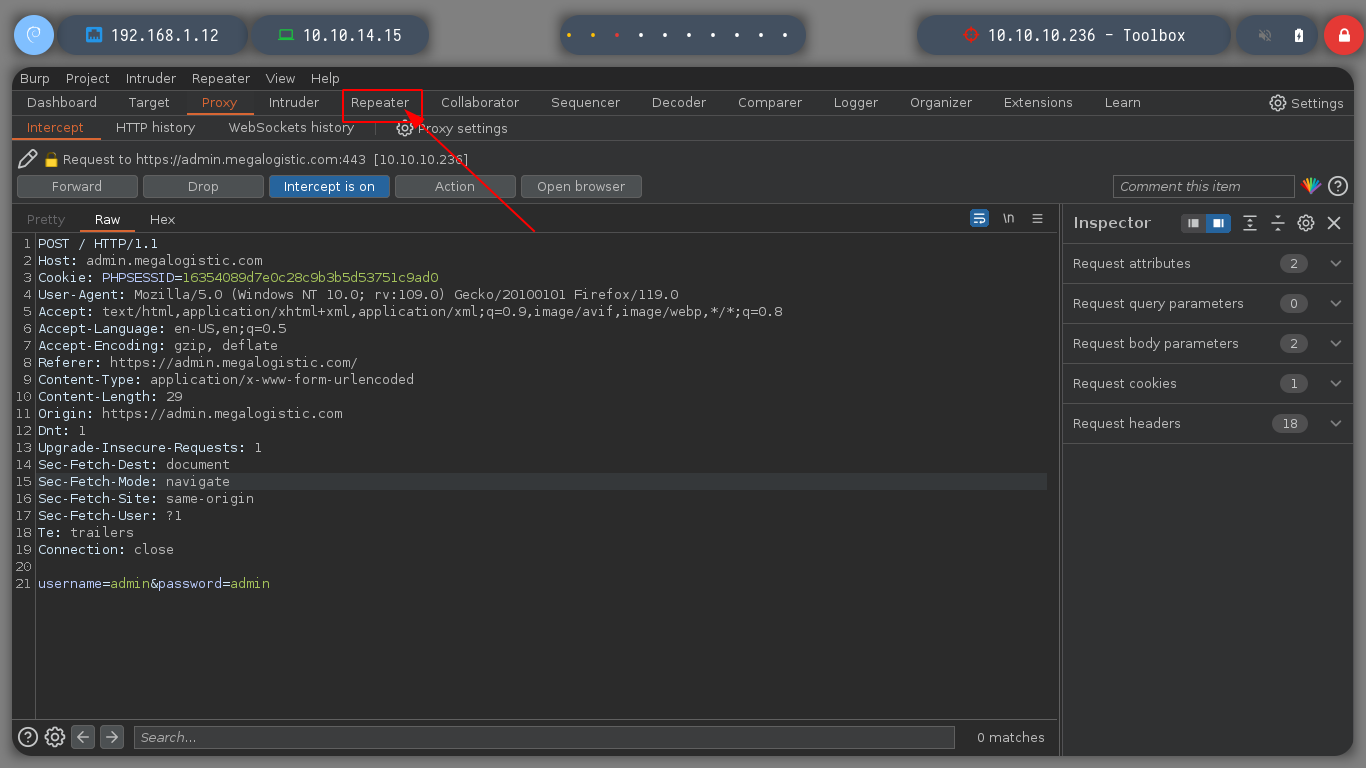Click the Open browser button

581,187
